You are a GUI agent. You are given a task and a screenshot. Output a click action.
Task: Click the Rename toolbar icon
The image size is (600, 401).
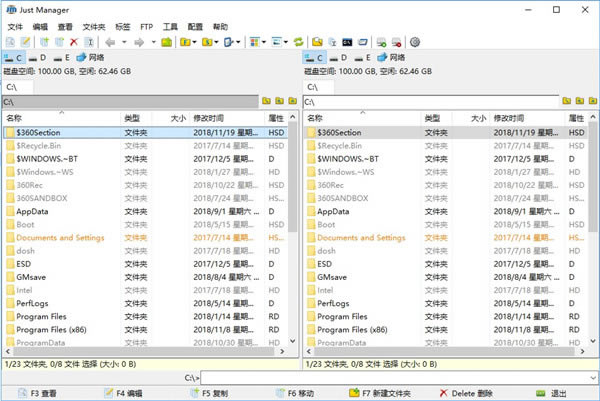(89, 42)
